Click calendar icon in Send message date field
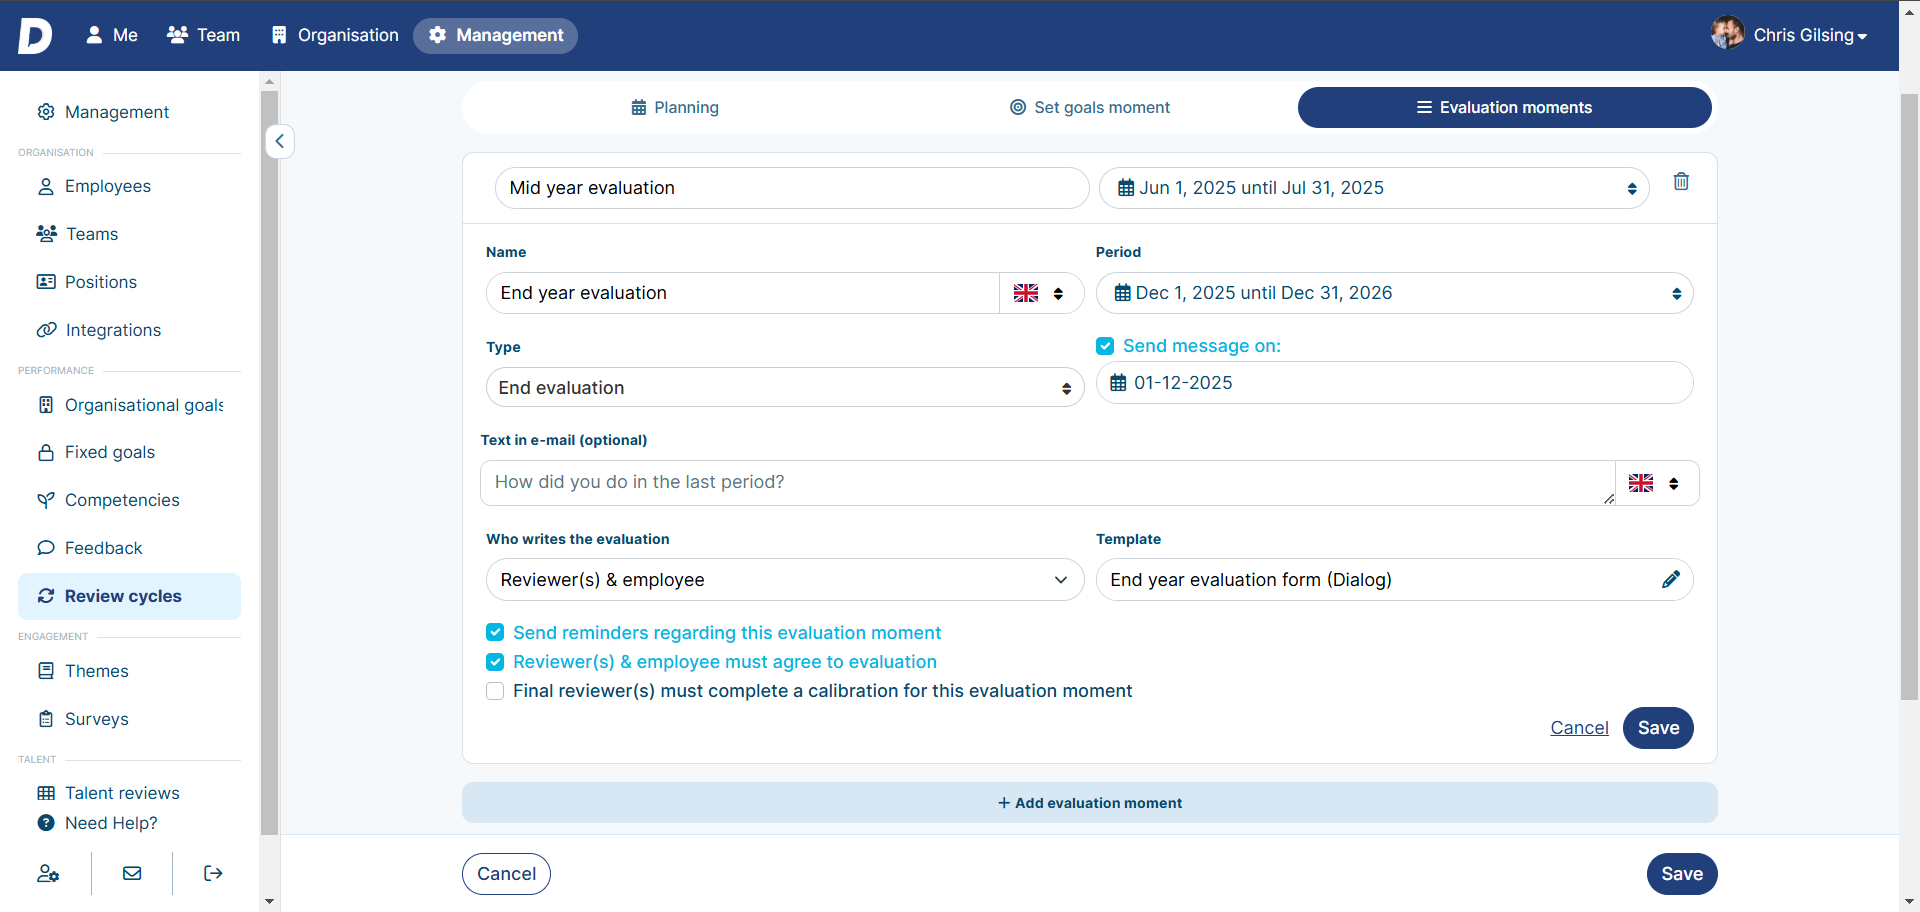This screenshot has width=1920, height=912. pos(1118,383)
